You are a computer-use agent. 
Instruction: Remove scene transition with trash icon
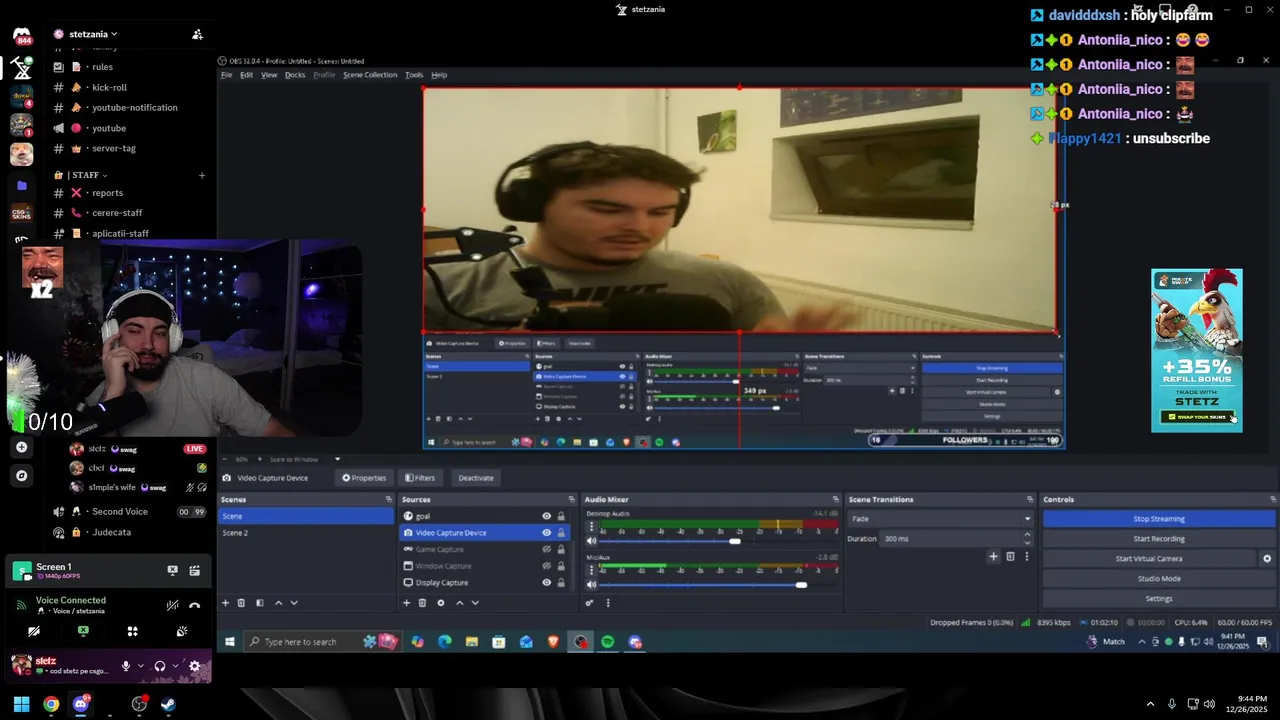1010,557
